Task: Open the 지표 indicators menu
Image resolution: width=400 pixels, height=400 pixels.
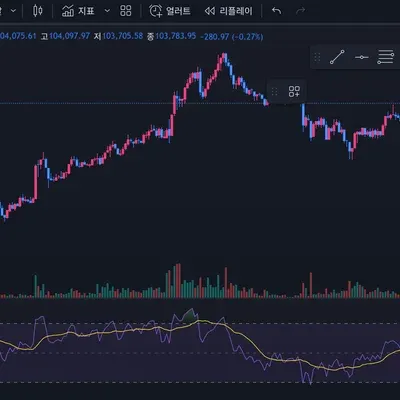Action: click(x=78, y=11)
